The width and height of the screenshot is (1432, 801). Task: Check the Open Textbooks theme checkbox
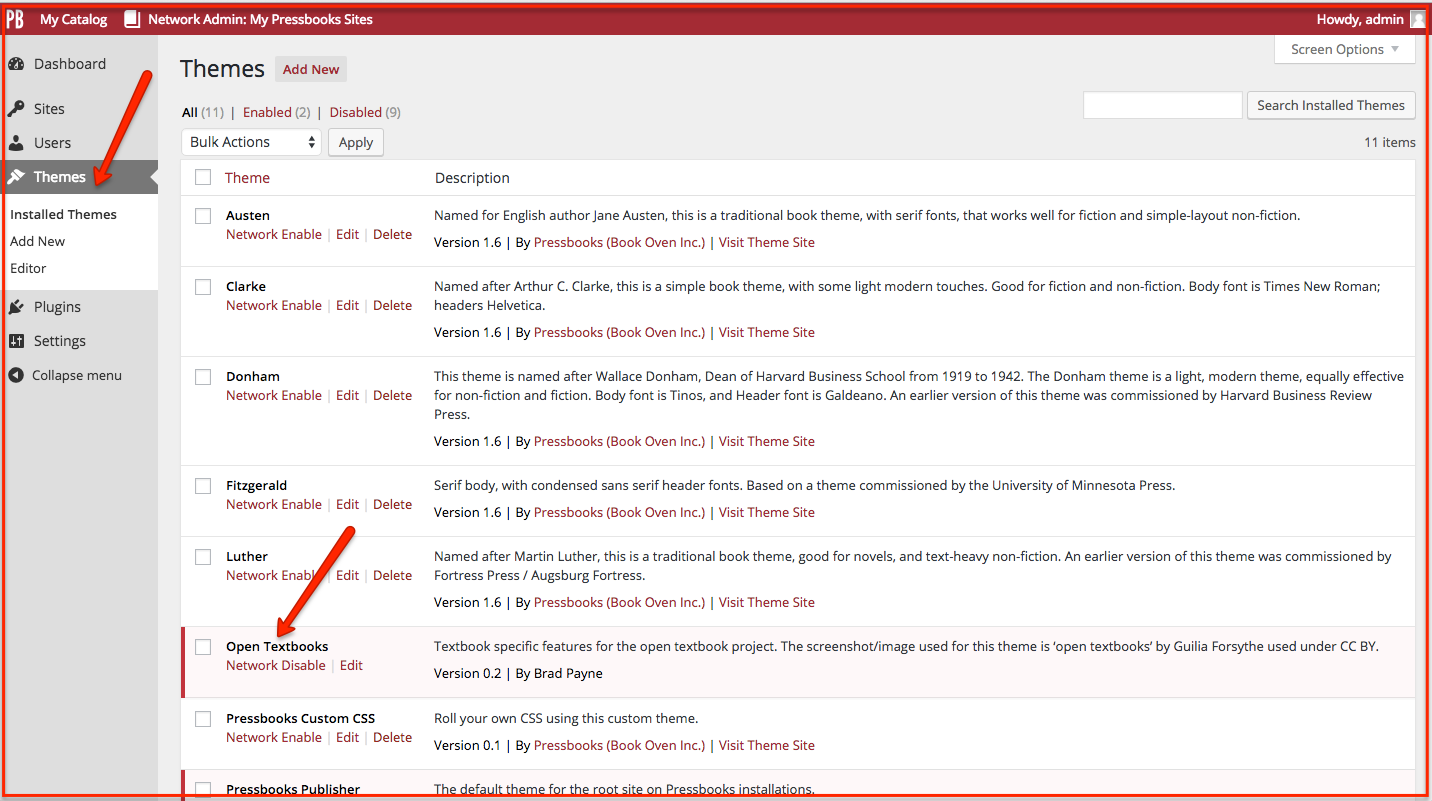coord(203,647)
